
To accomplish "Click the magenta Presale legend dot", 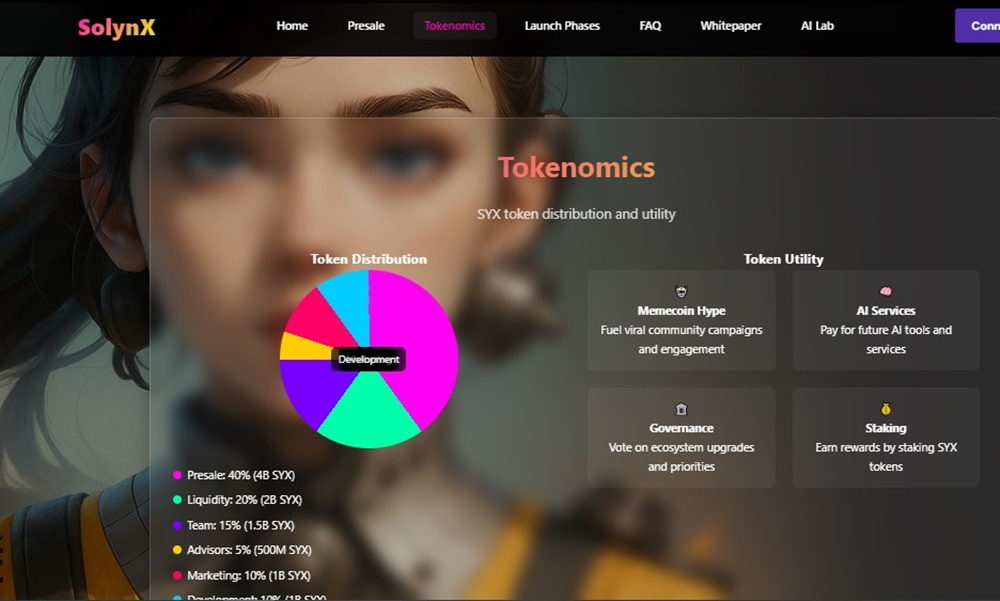I will (177, 475).
